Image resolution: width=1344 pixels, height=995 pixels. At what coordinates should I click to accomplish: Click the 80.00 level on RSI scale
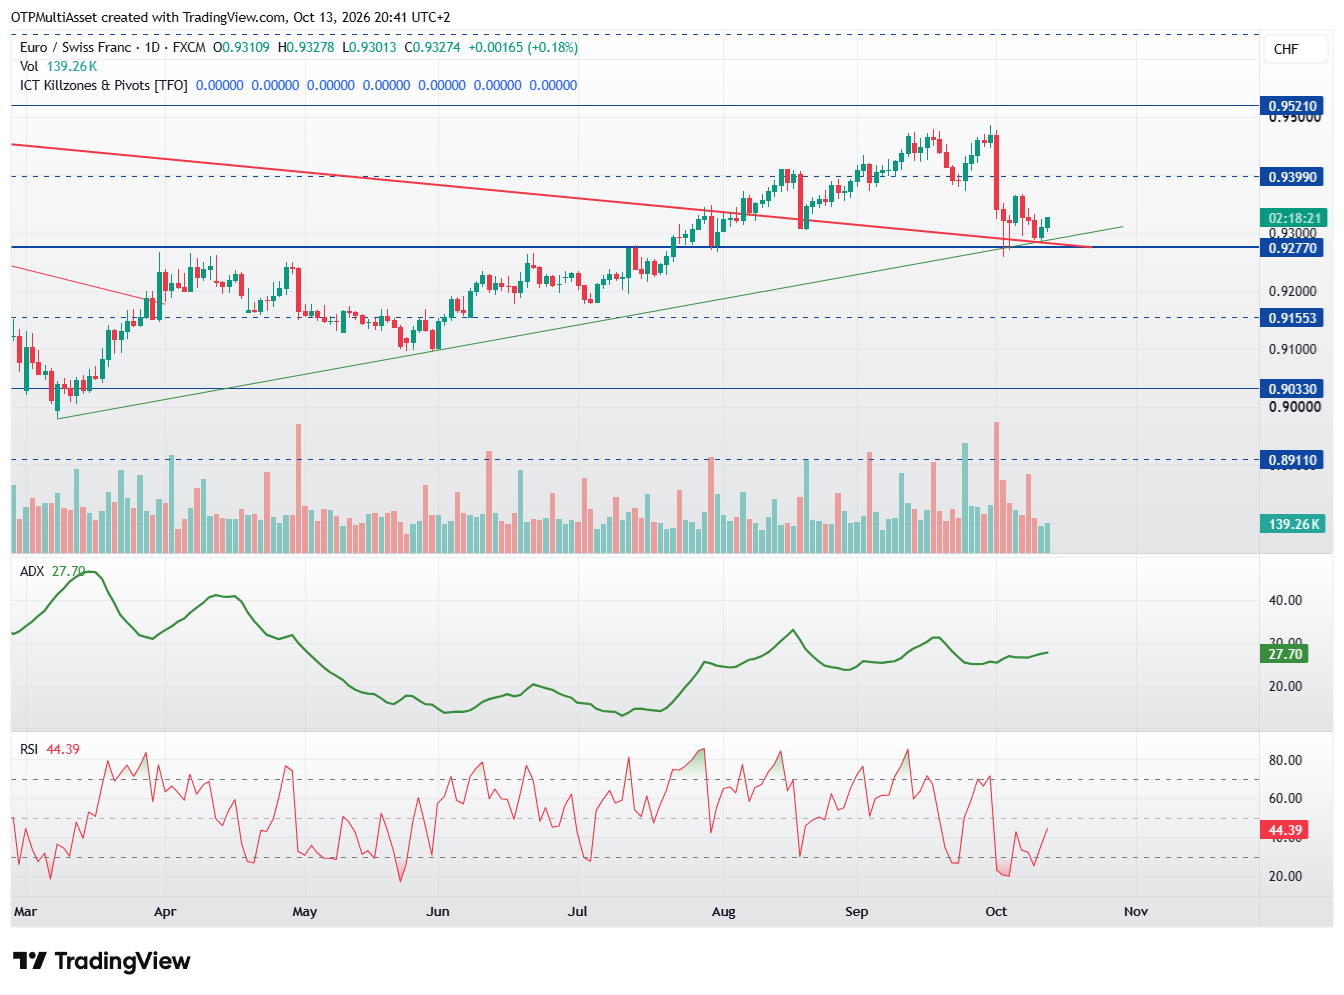click(1285, 761)
